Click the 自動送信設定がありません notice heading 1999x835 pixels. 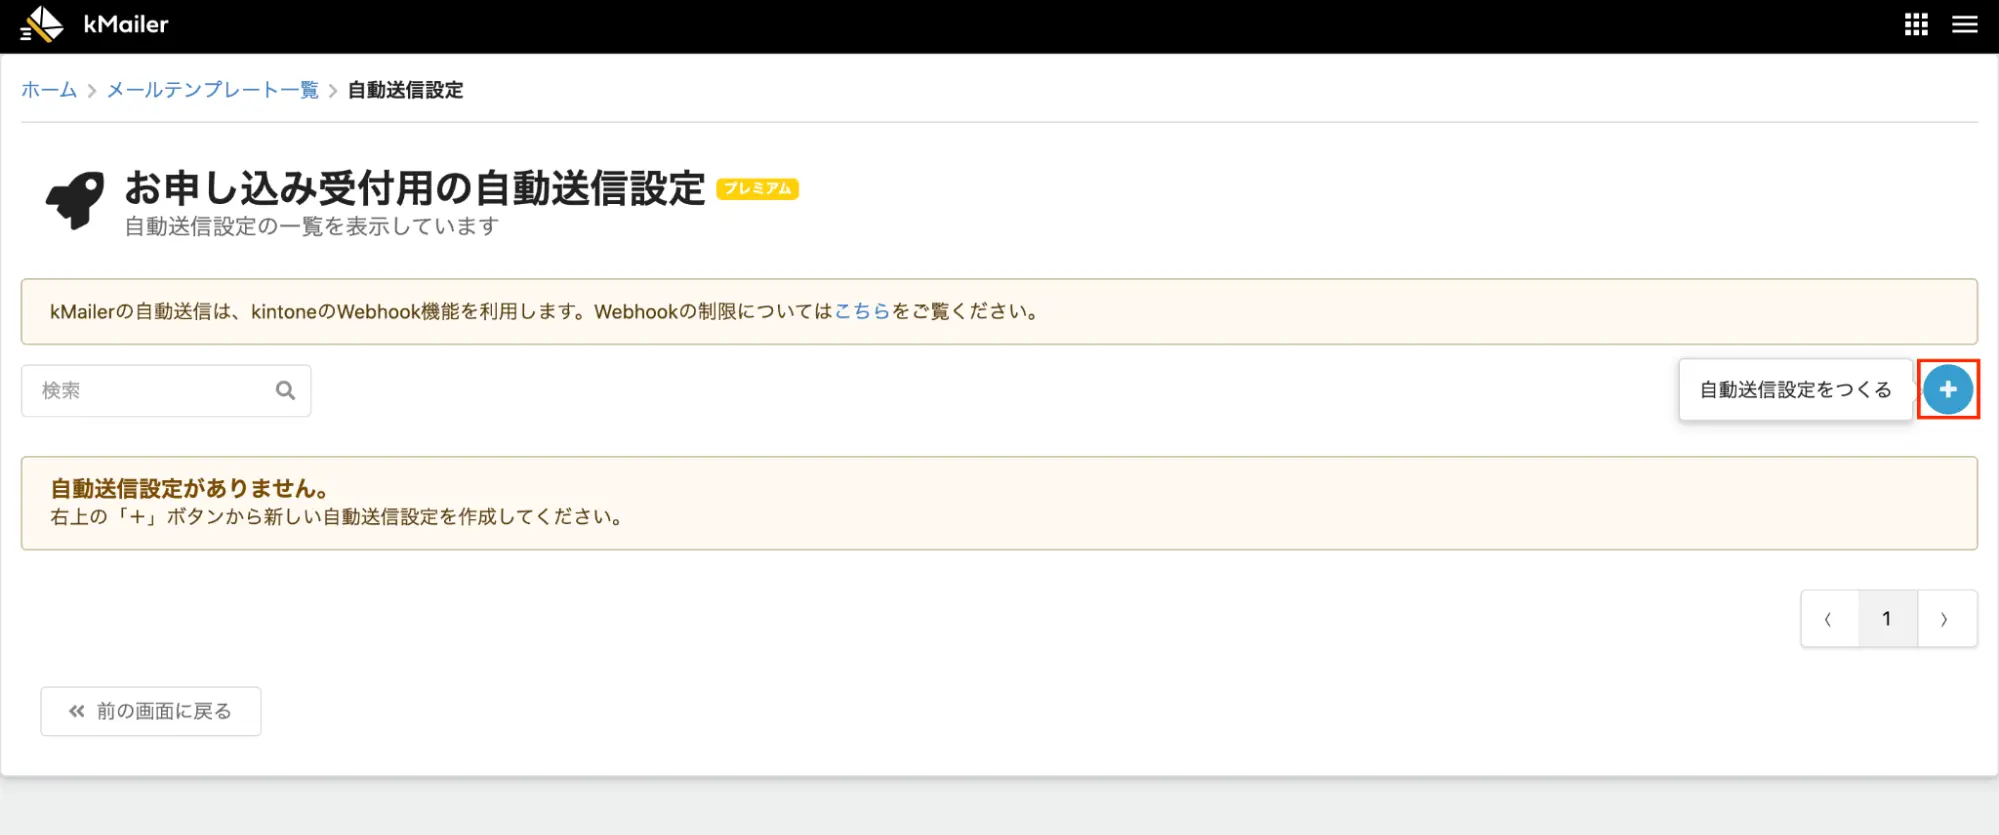click(x=190, y=488)
